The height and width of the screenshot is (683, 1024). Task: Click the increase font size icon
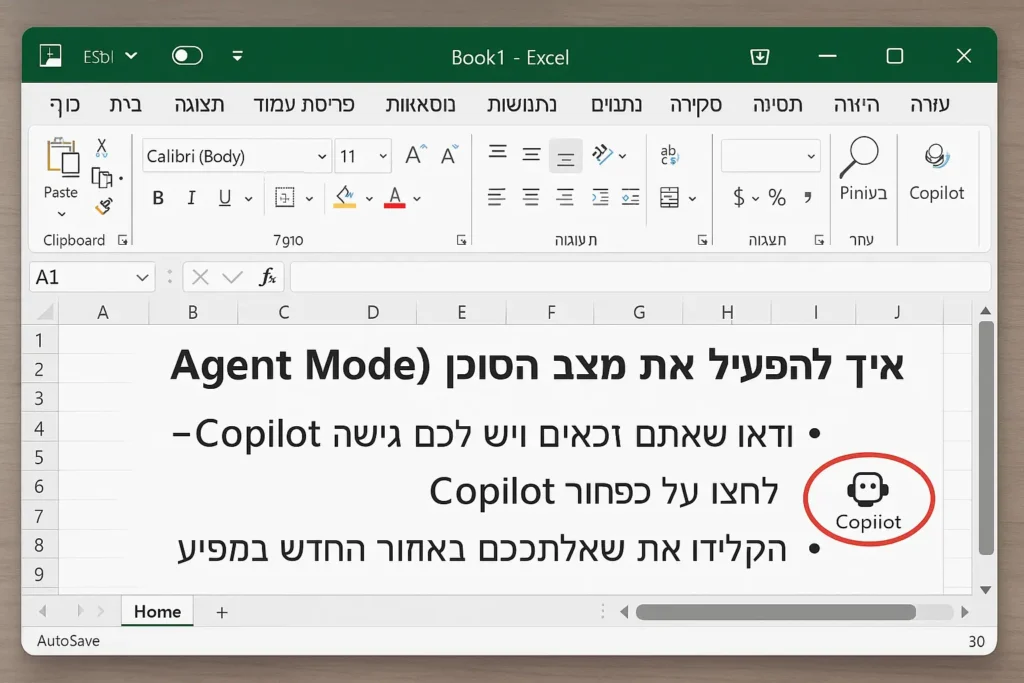tap(414, 156)
